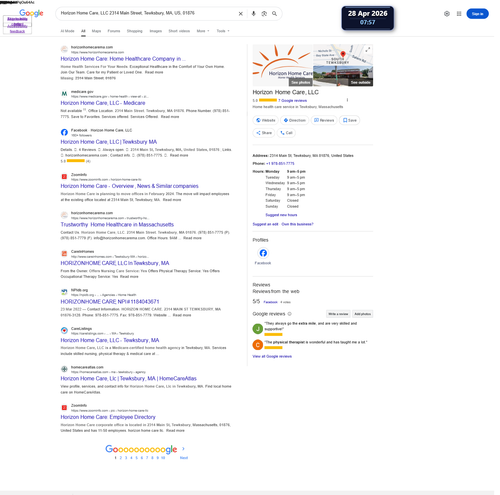The image size is (500, 495).
Task: Click in the search query input field
Action: tap(147, 13)
